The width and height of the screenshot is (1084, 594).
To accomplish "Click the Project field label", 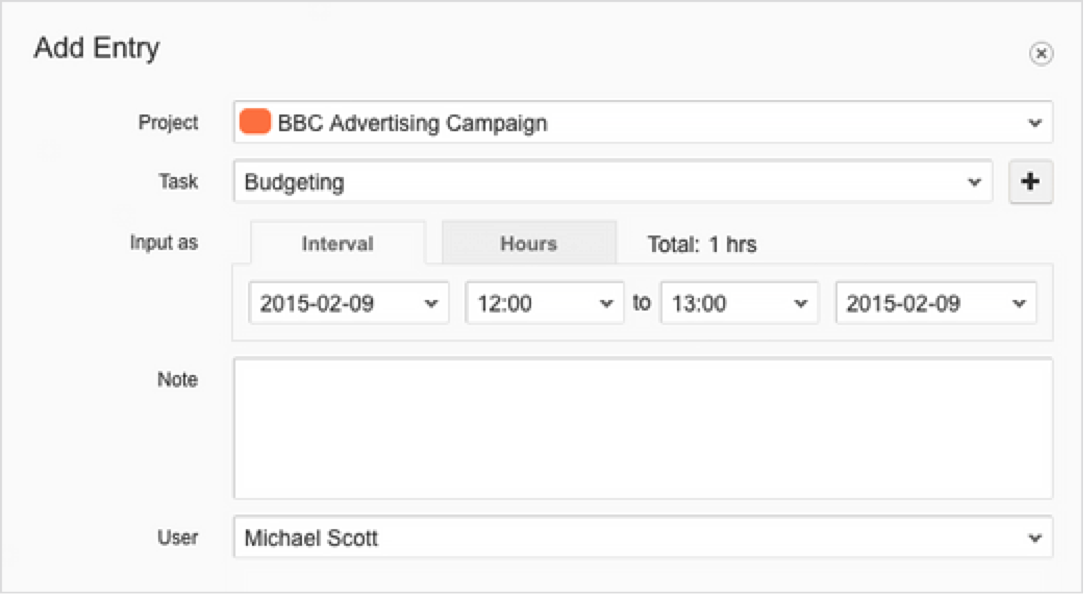I will [168, 122].
